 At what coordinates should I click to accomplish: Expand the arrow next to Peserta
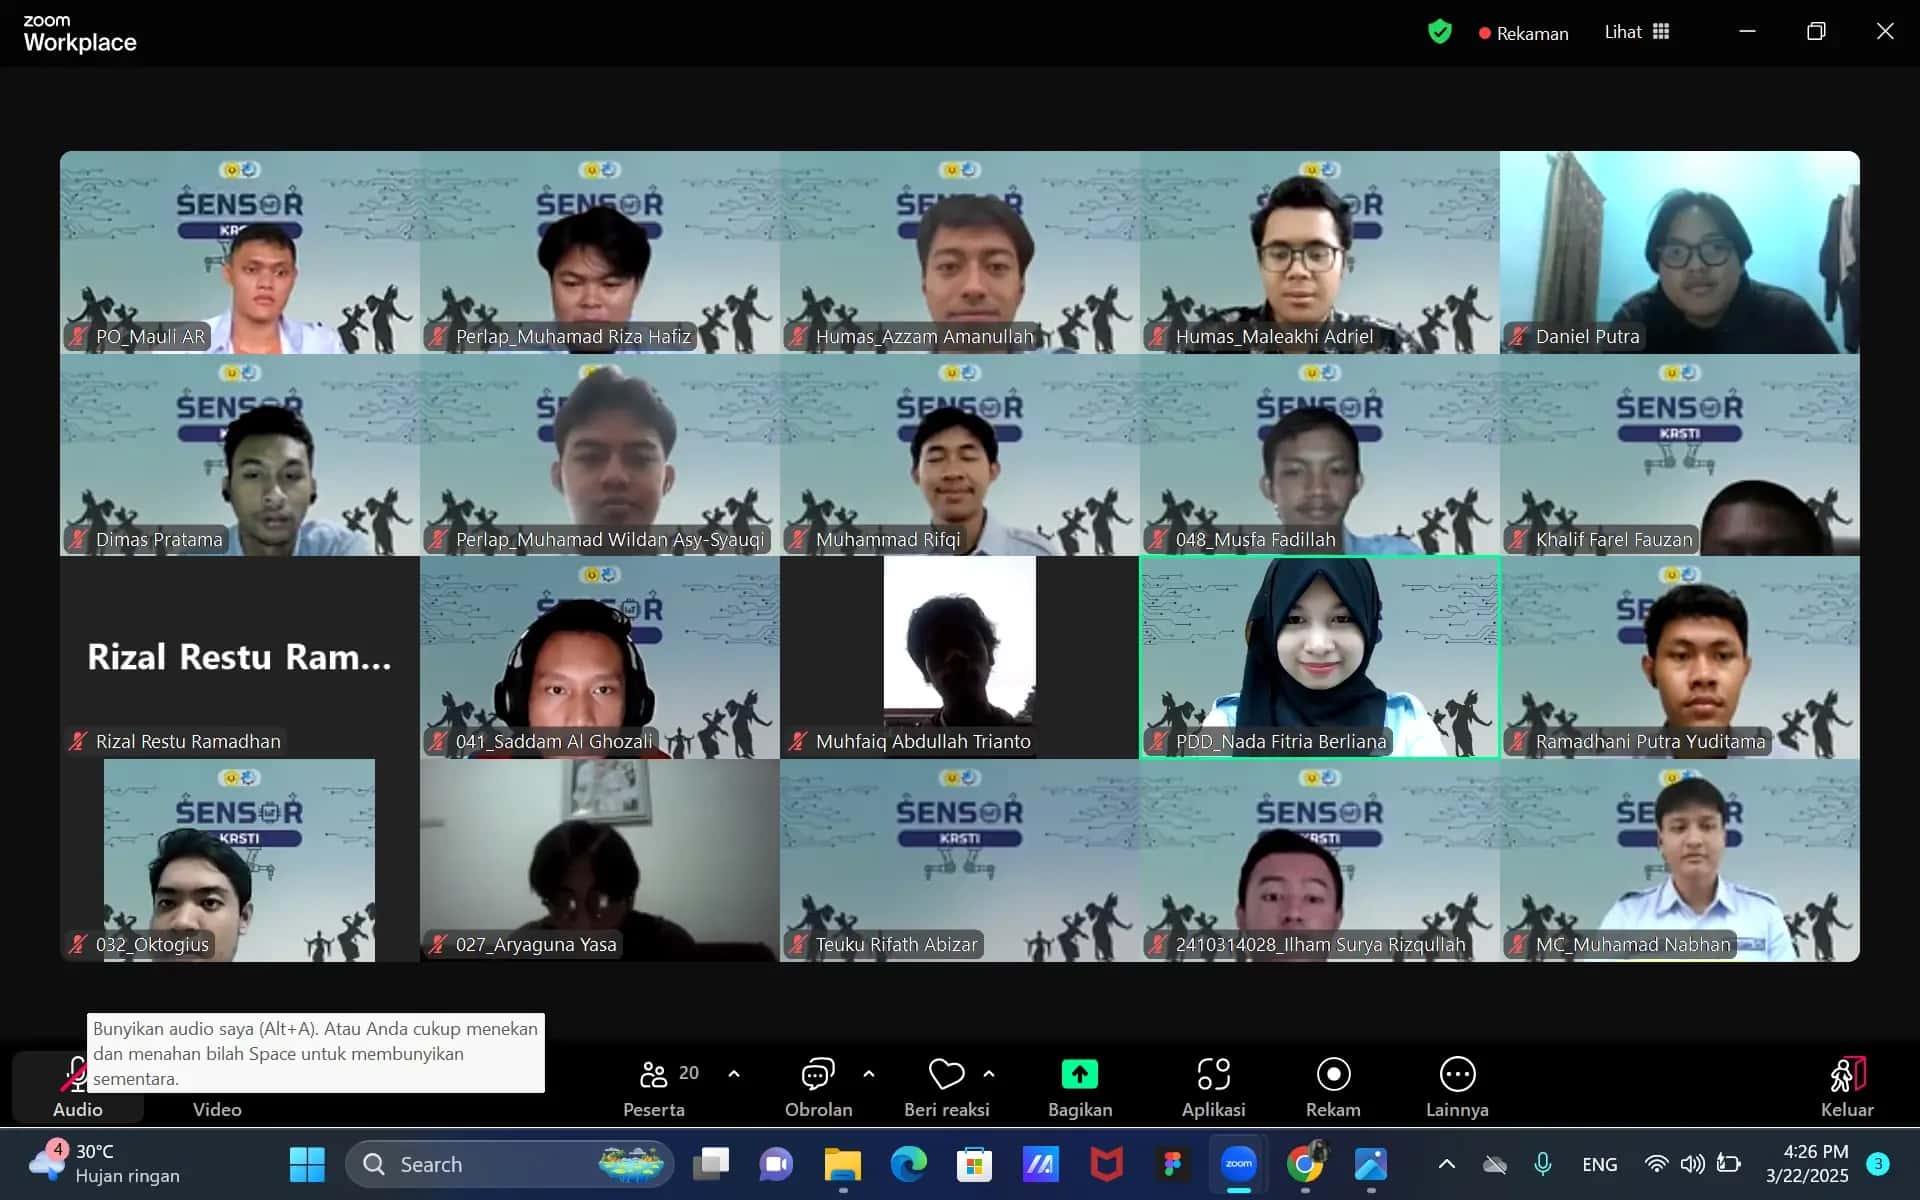pos(734,1073)
